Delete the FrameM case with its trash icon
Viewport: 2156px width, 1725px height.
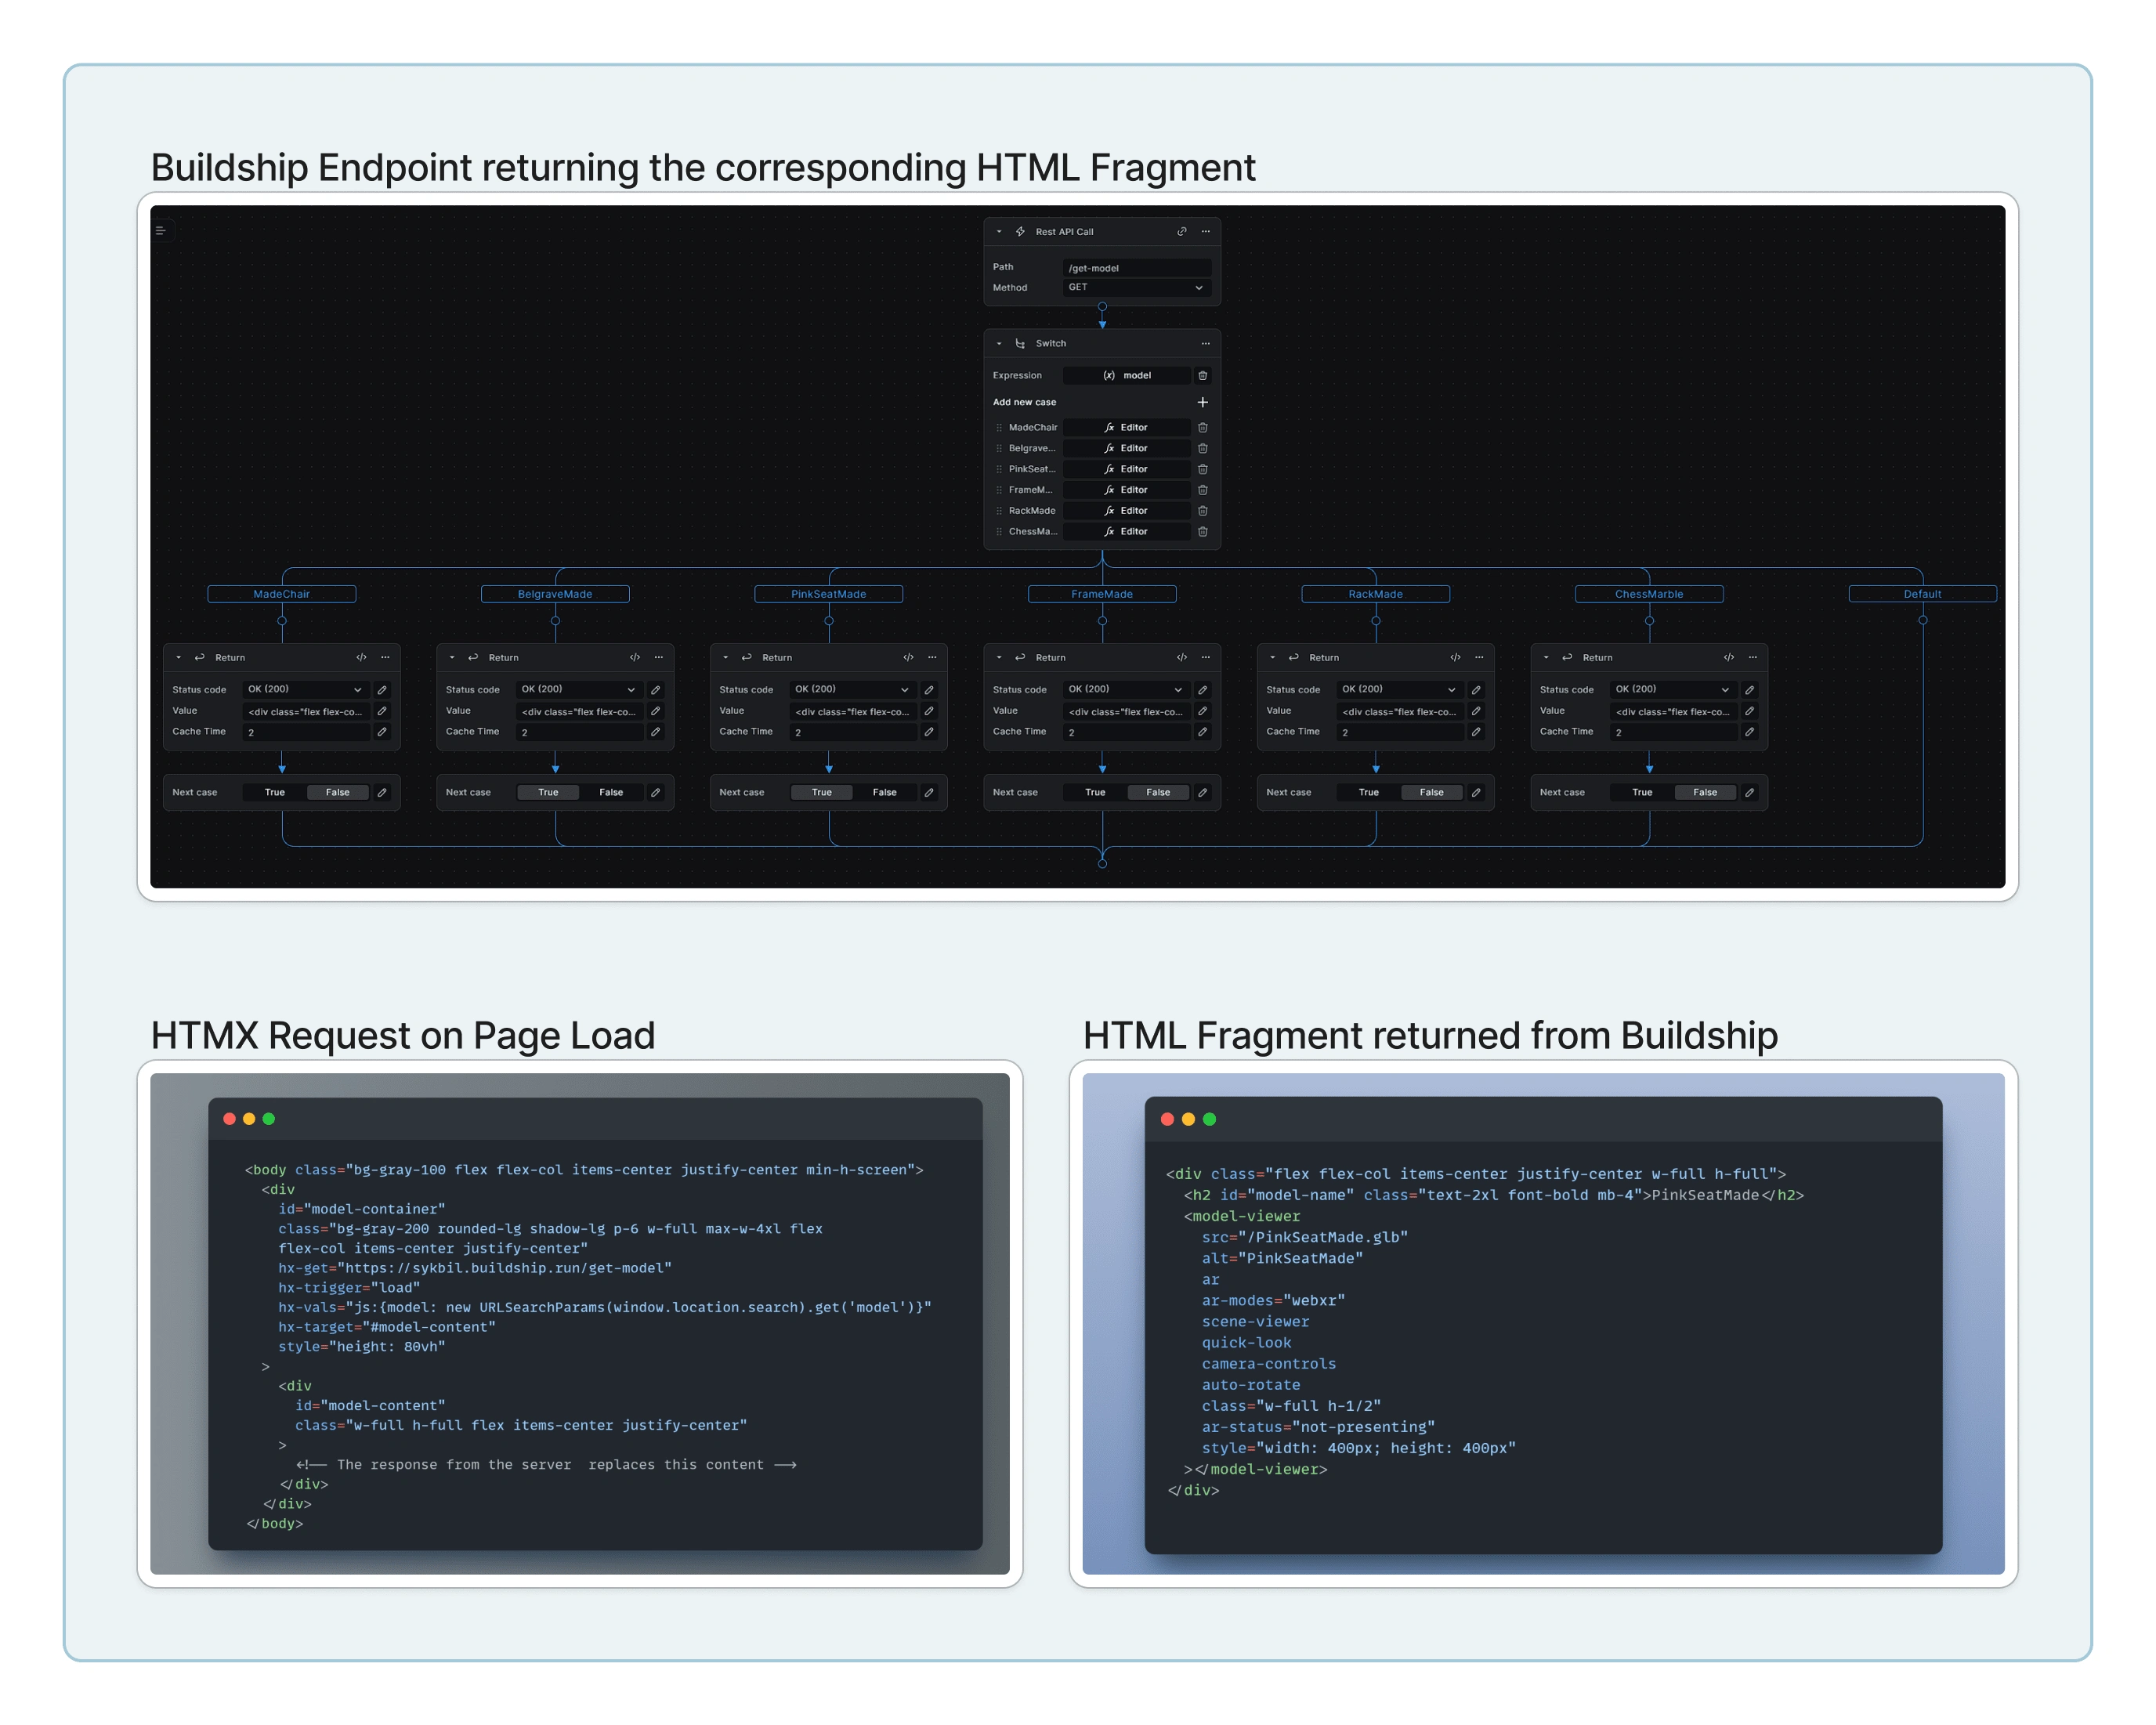tap(1203, 490)
